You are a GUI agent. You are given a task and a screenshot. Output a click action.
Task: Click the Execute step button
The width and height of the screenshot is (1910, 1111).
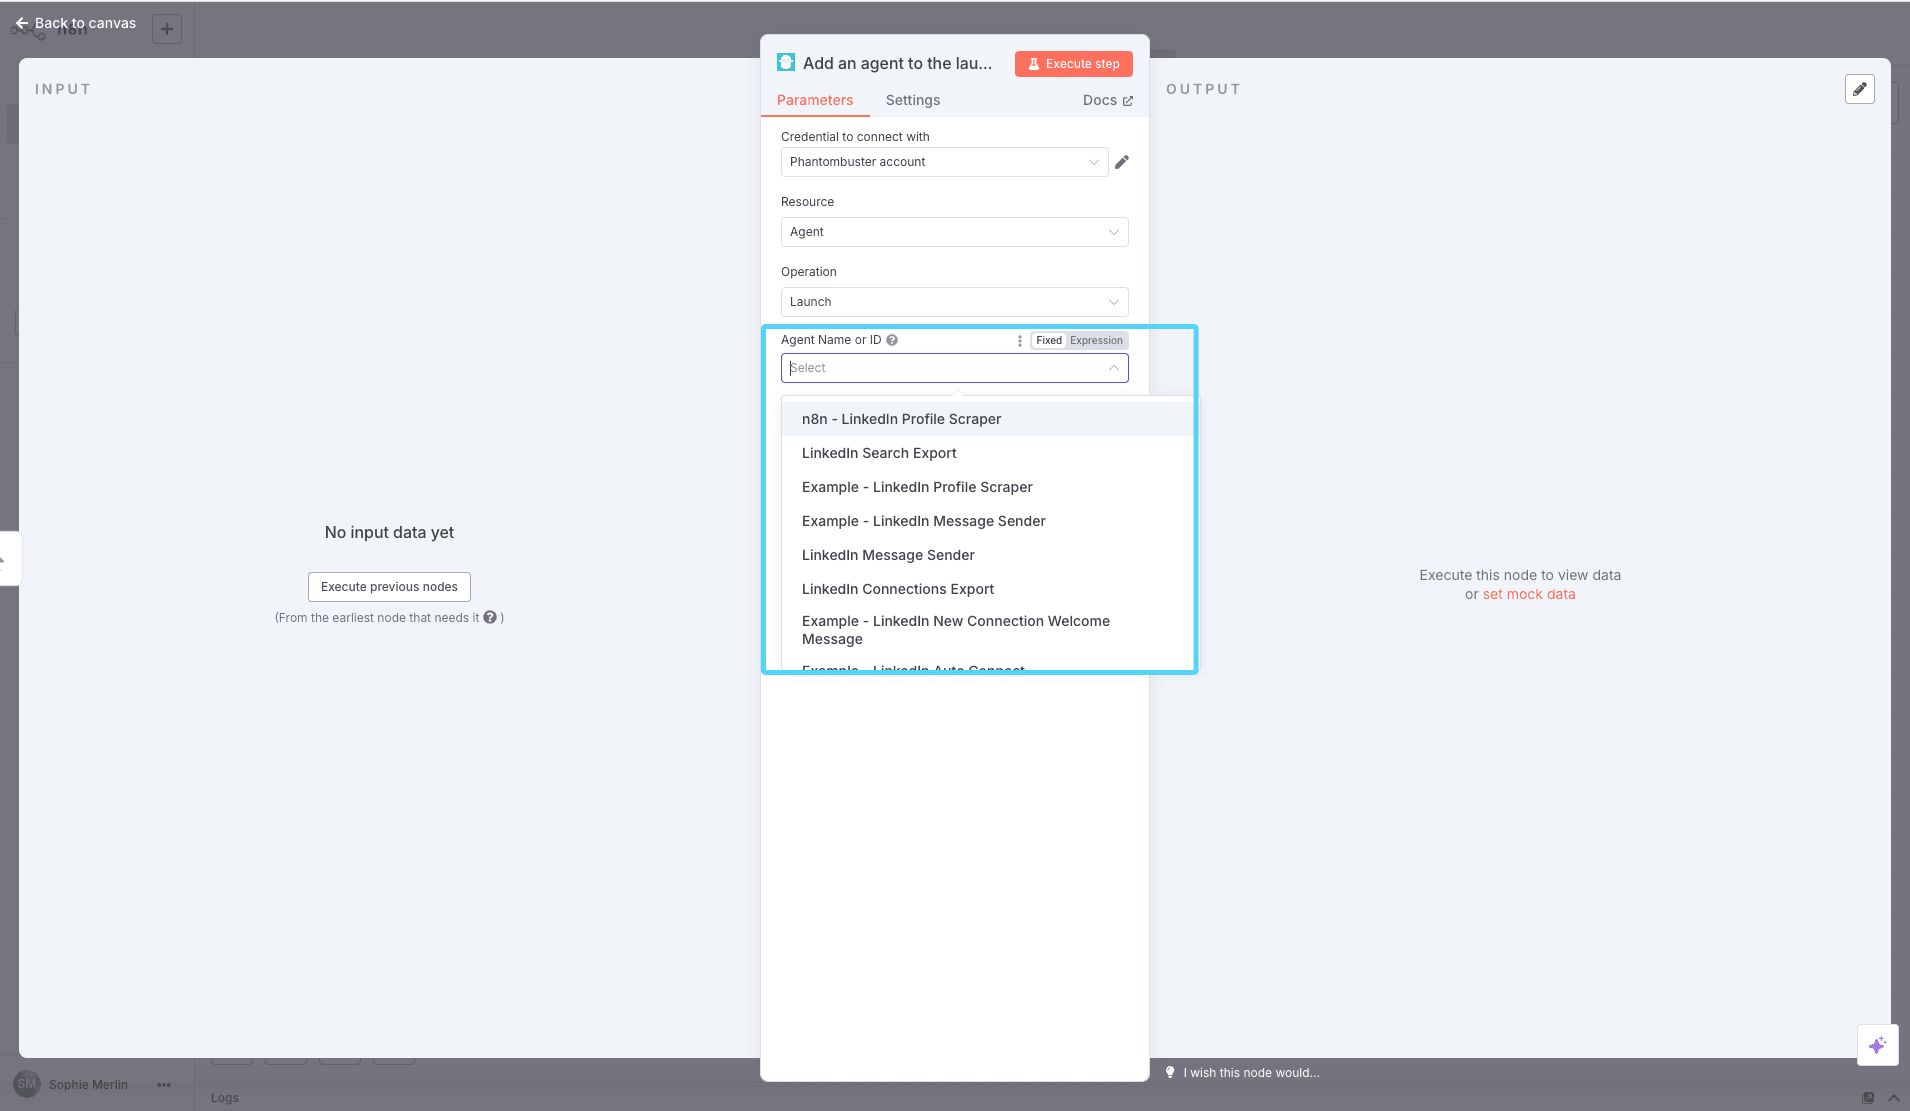tap(1074, 64)
